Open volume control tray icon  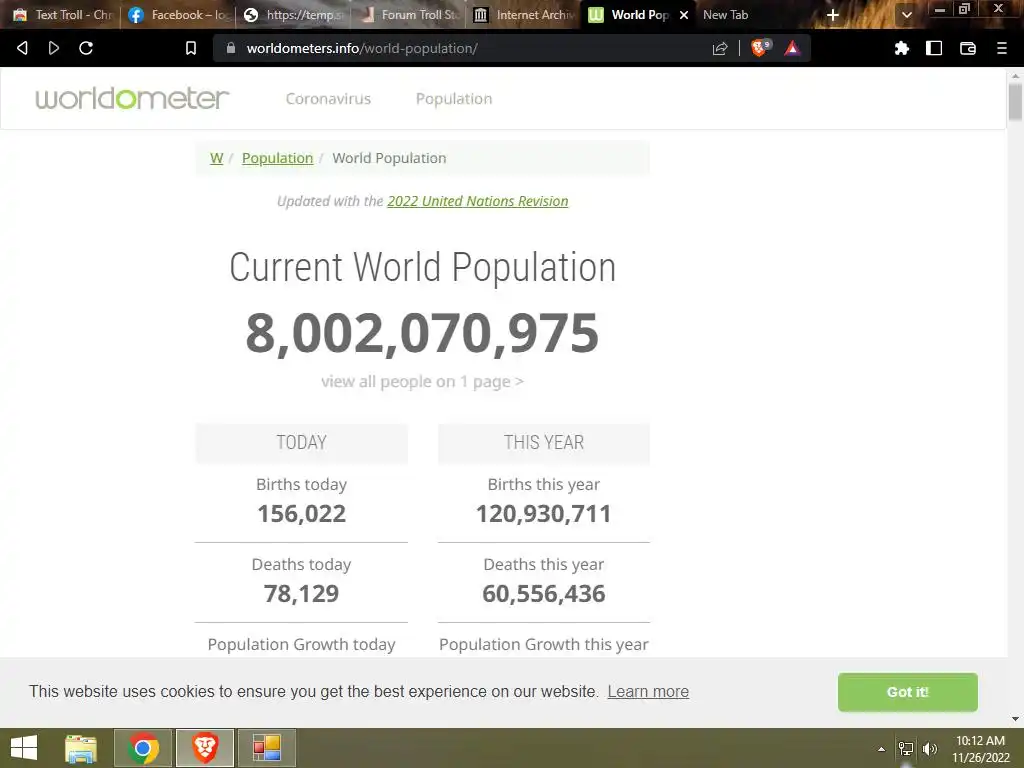click(930, 749)
